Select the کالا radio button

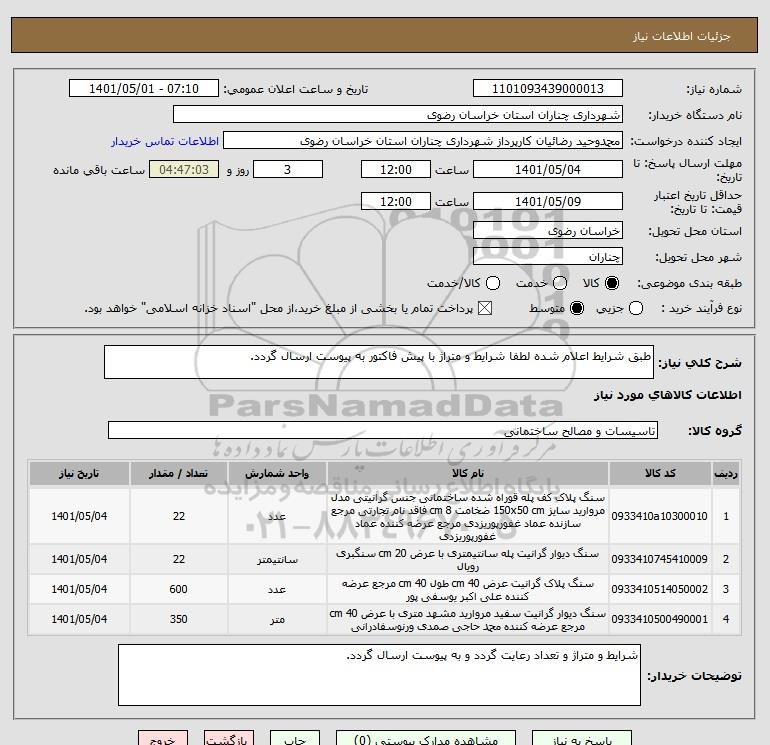point(612,283)
